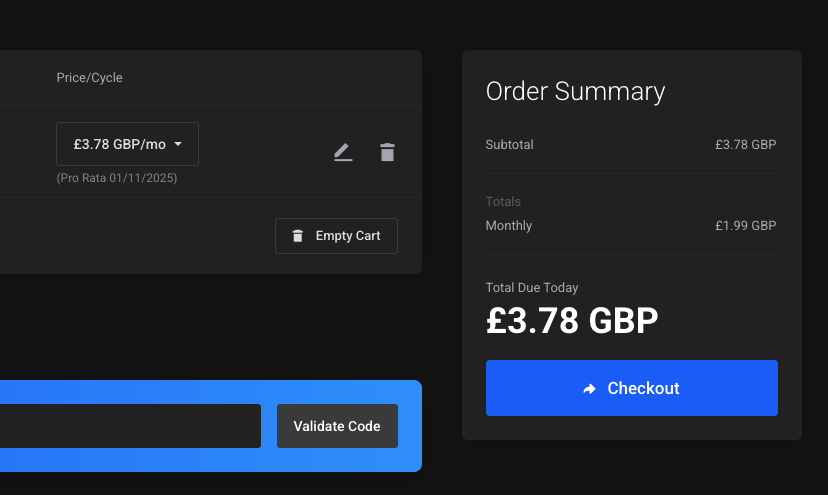Screen dimensions: 828x495
Task: Proceed to Checkout
Action: coord(632,388)
